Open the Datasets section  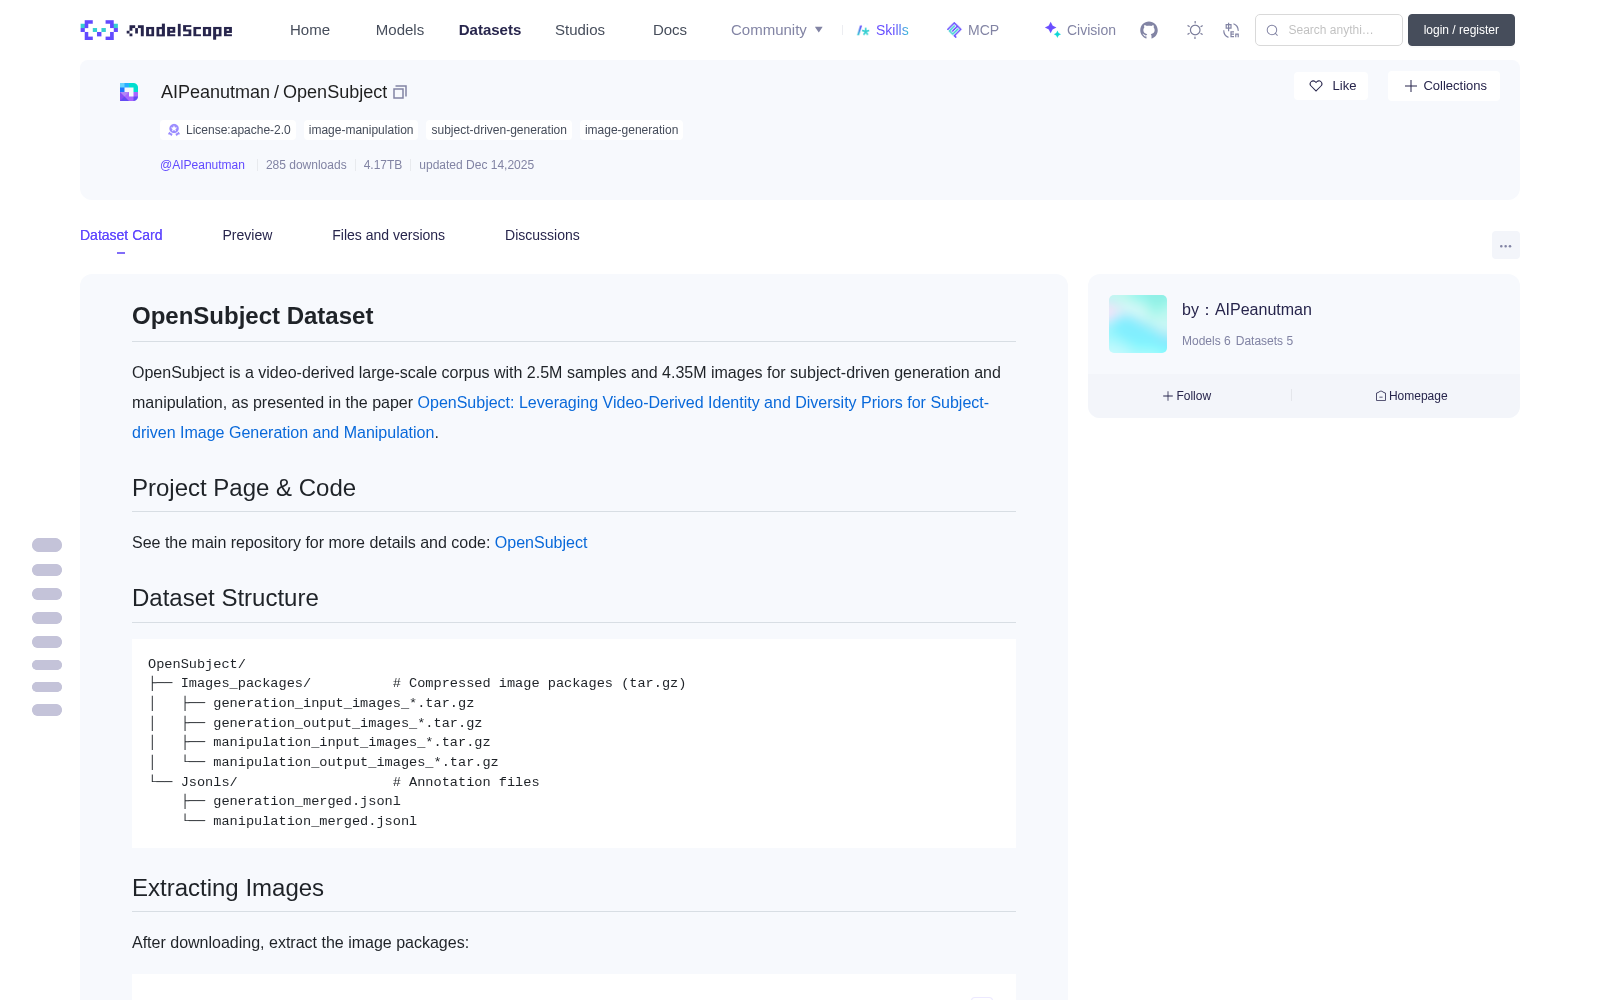click(x=490, y=30)
